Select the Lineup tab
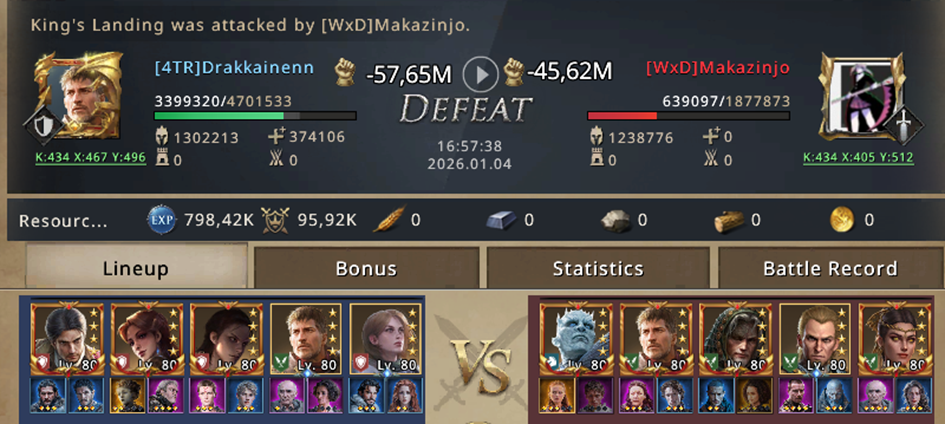Viewport: 945px width, 424px height. (x=136, y=266)
